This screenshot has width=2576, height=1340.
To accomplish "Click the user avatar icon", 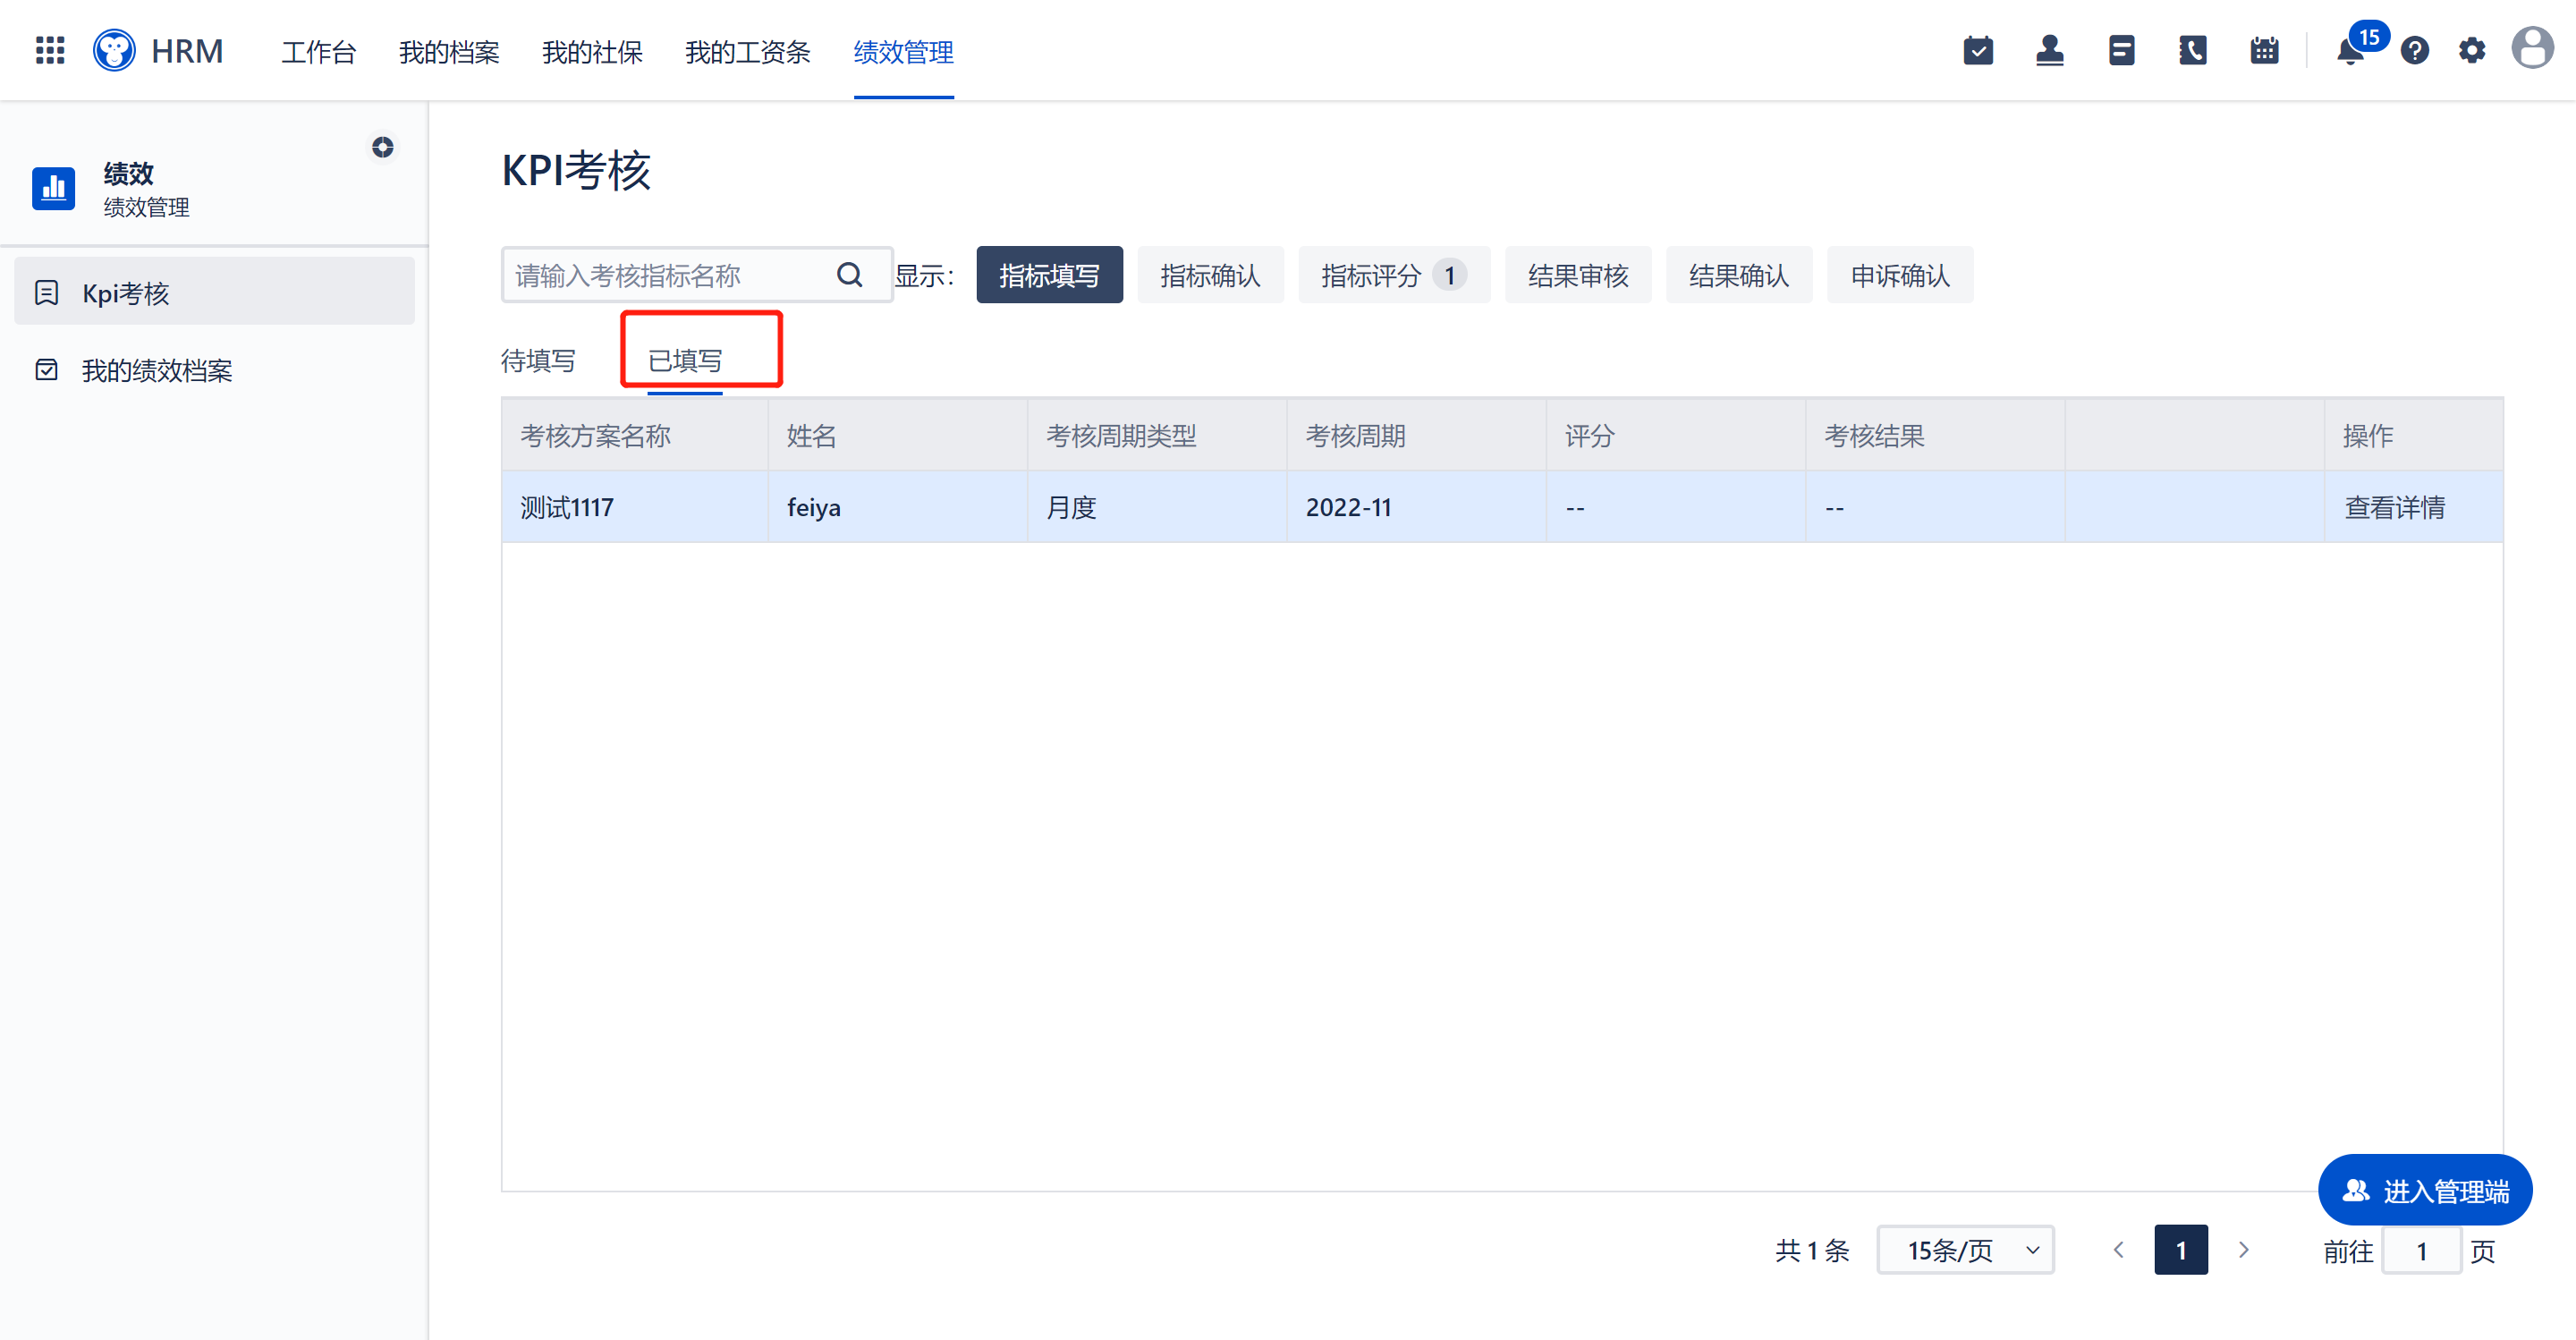I will point(2533,48).
